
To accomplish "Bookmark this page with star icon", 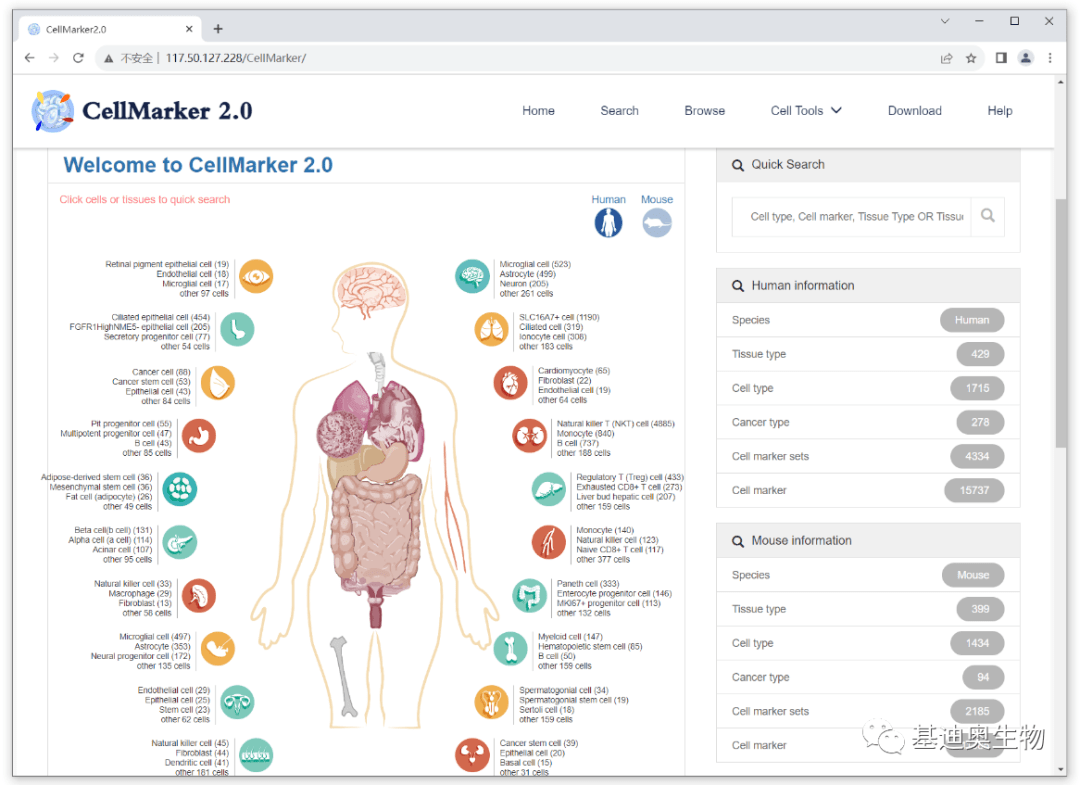I will 971,58.
